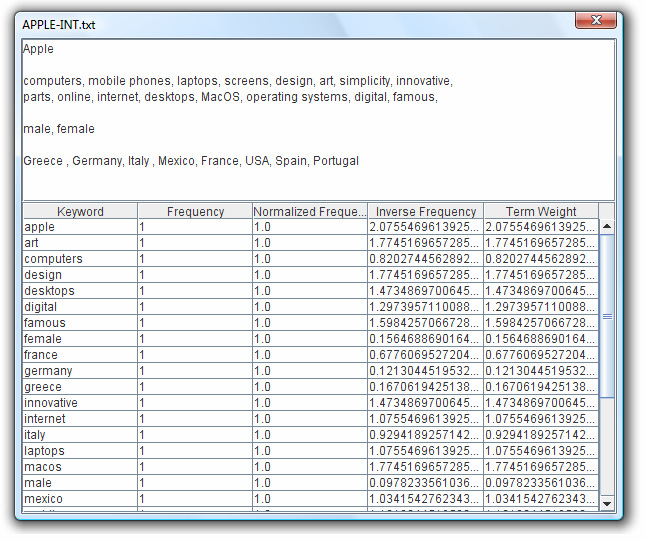Click the Frequency cell for the art row
The height and width of the screenshot is (541, 646).
pos(197,245)
